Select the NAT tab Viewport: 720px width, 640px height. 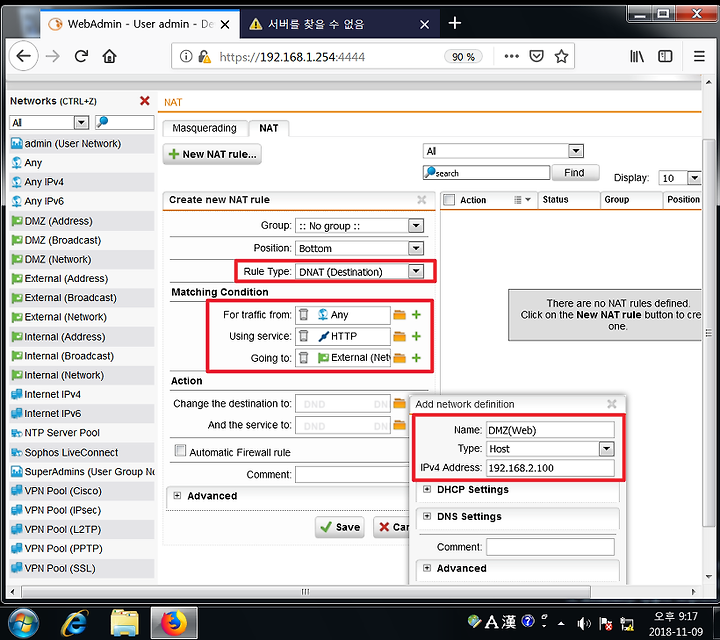tap(269, 128)
